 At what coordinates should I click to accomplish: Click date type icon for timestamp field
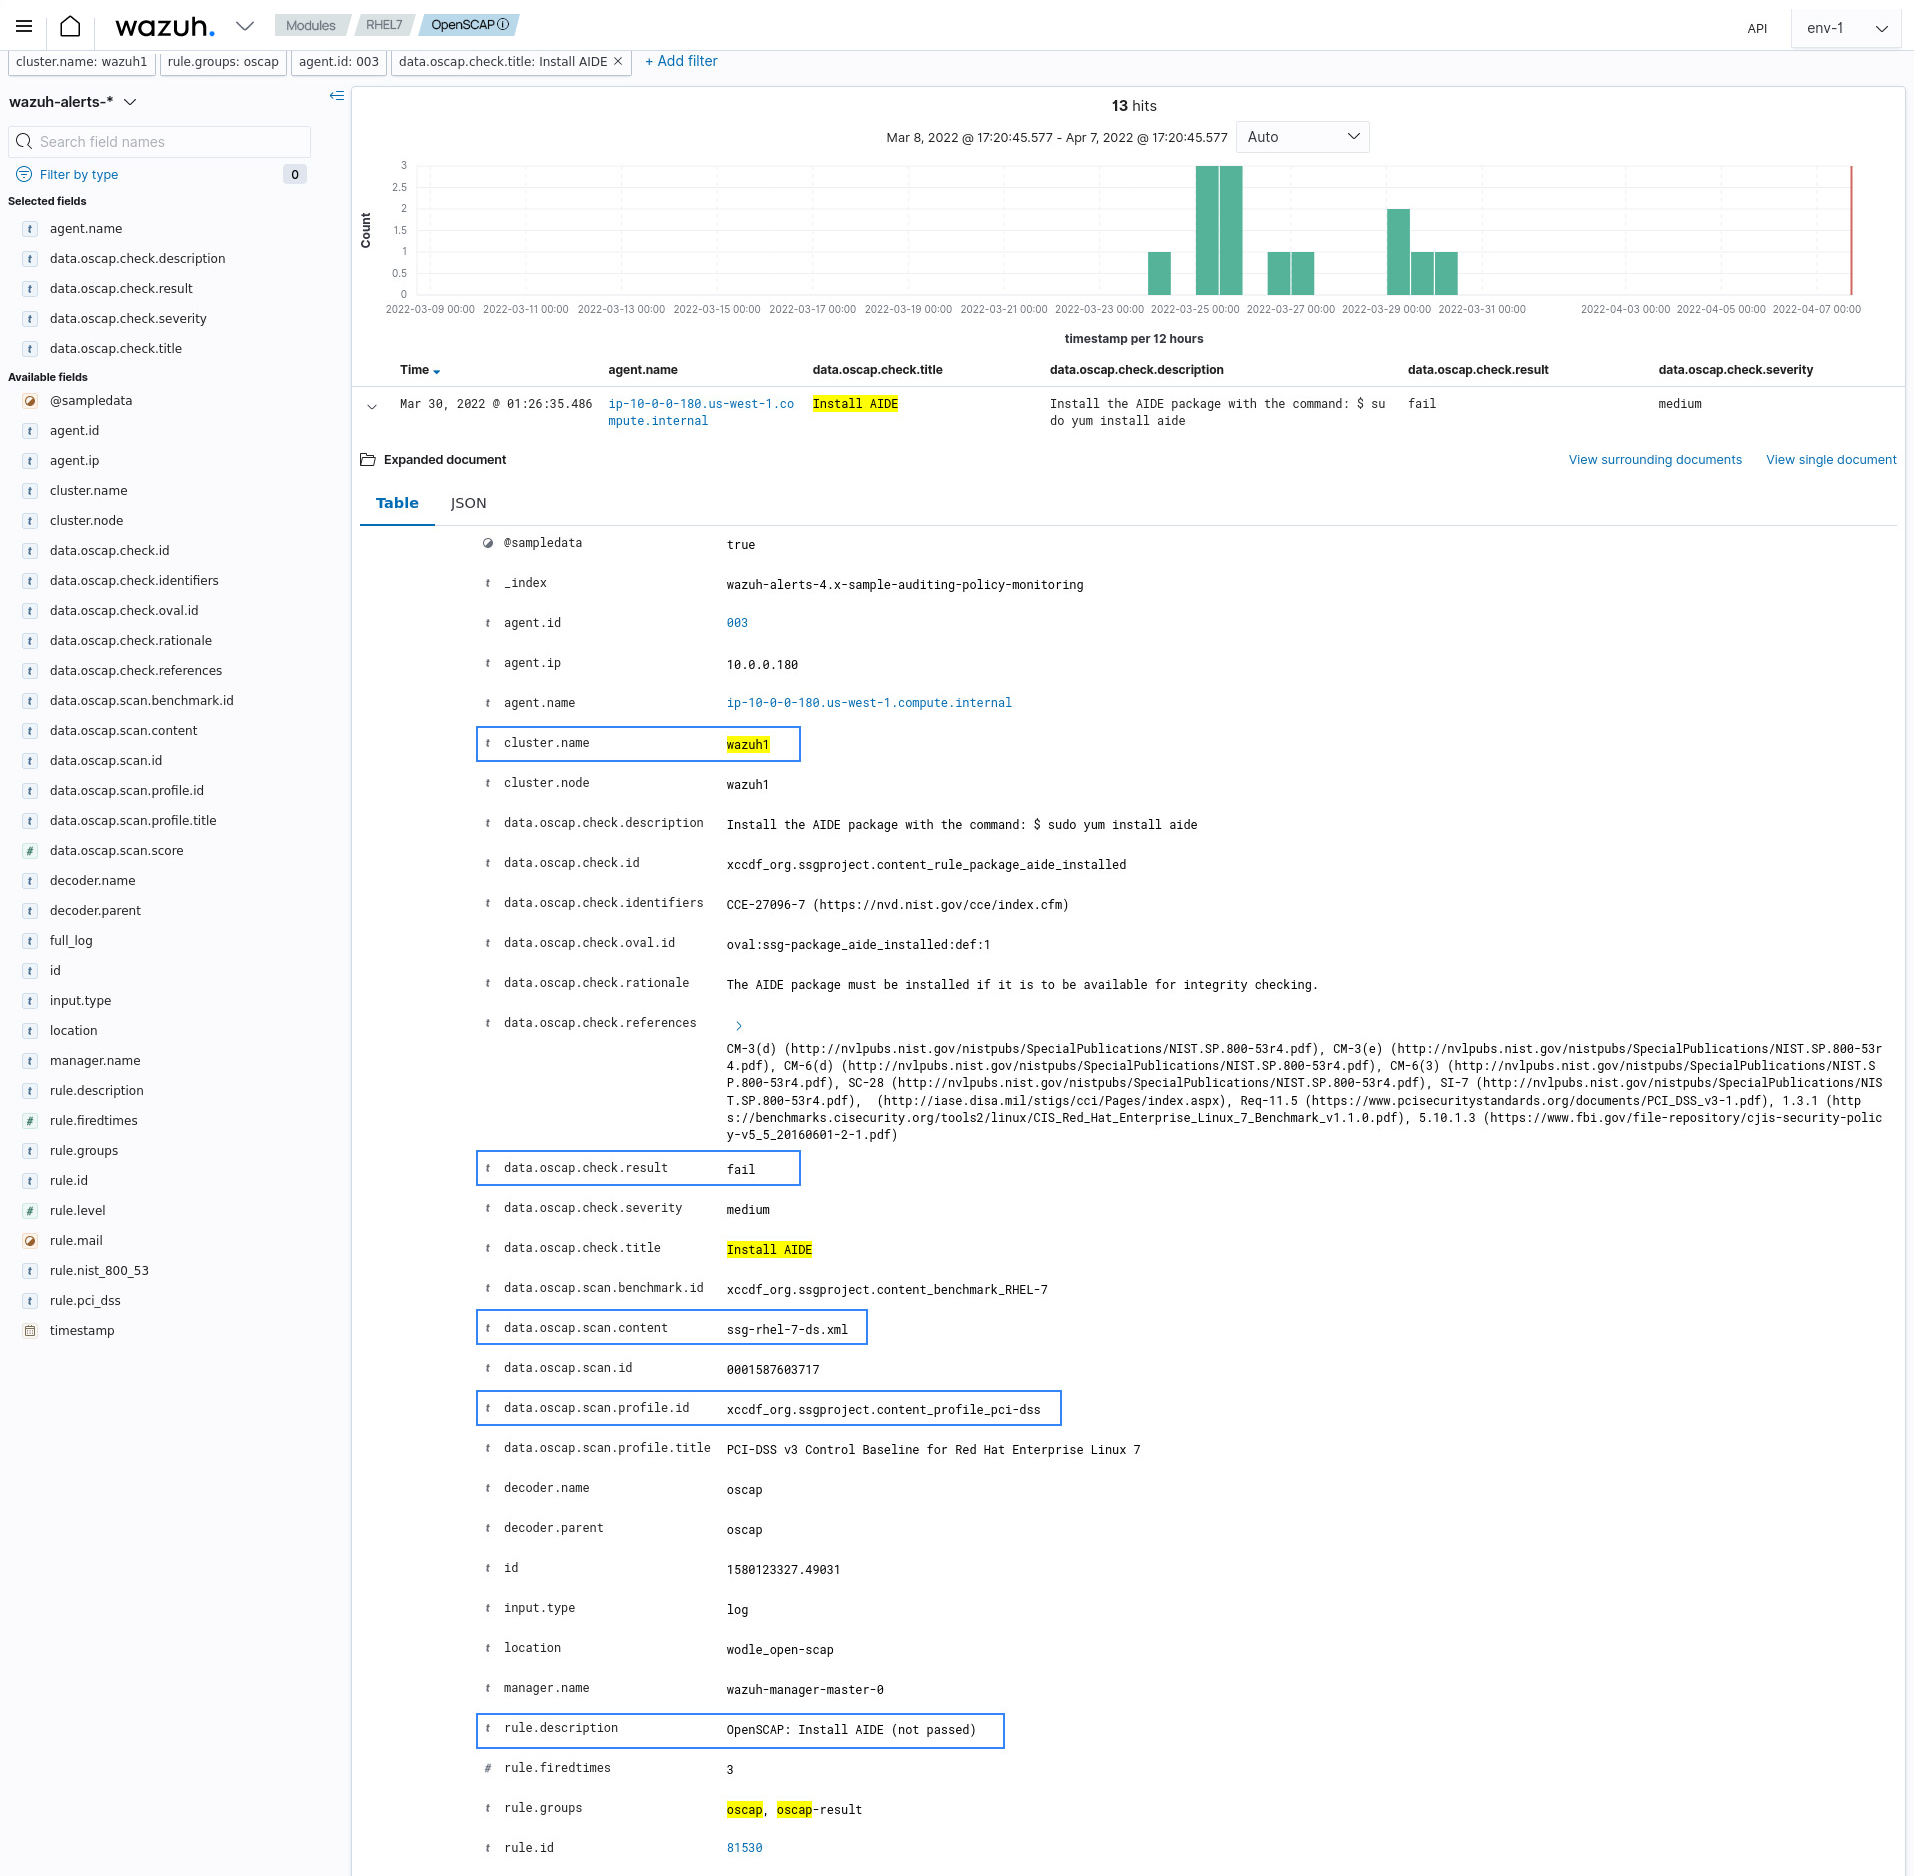tap(30, 1331)
